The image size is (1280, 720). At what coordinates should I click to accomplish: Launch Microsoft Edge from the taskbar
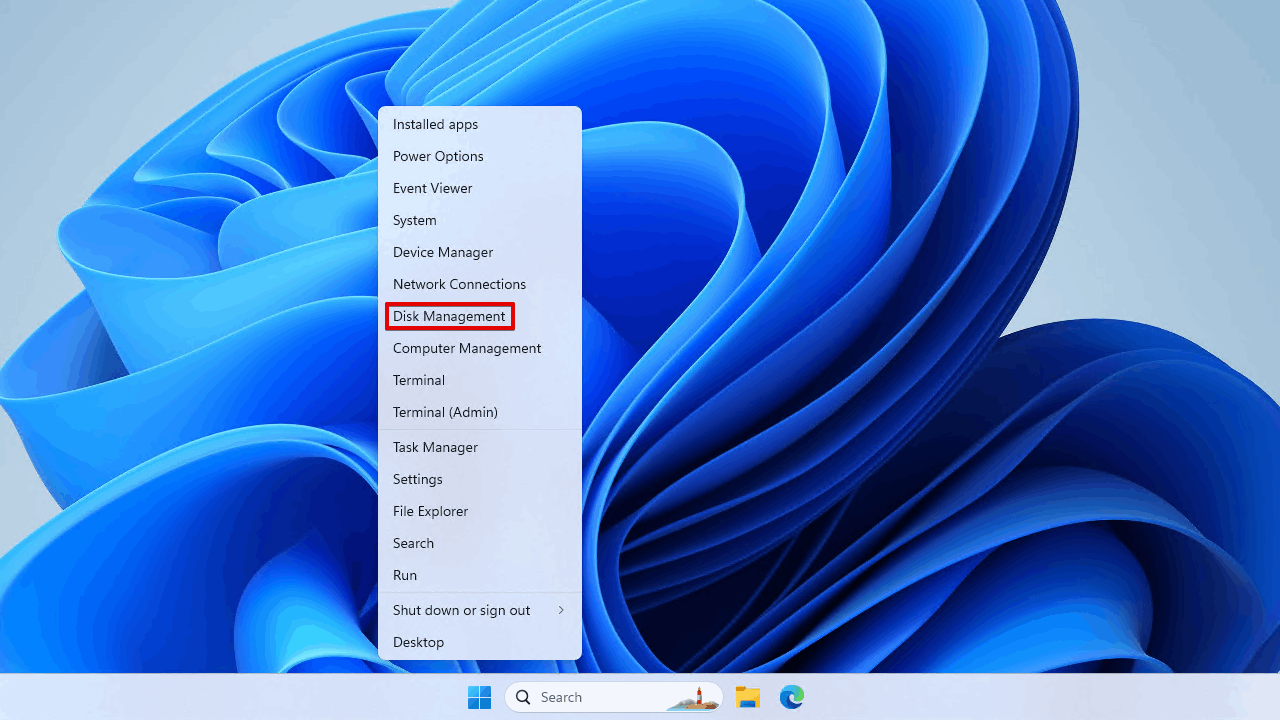[x=792, y=697]
